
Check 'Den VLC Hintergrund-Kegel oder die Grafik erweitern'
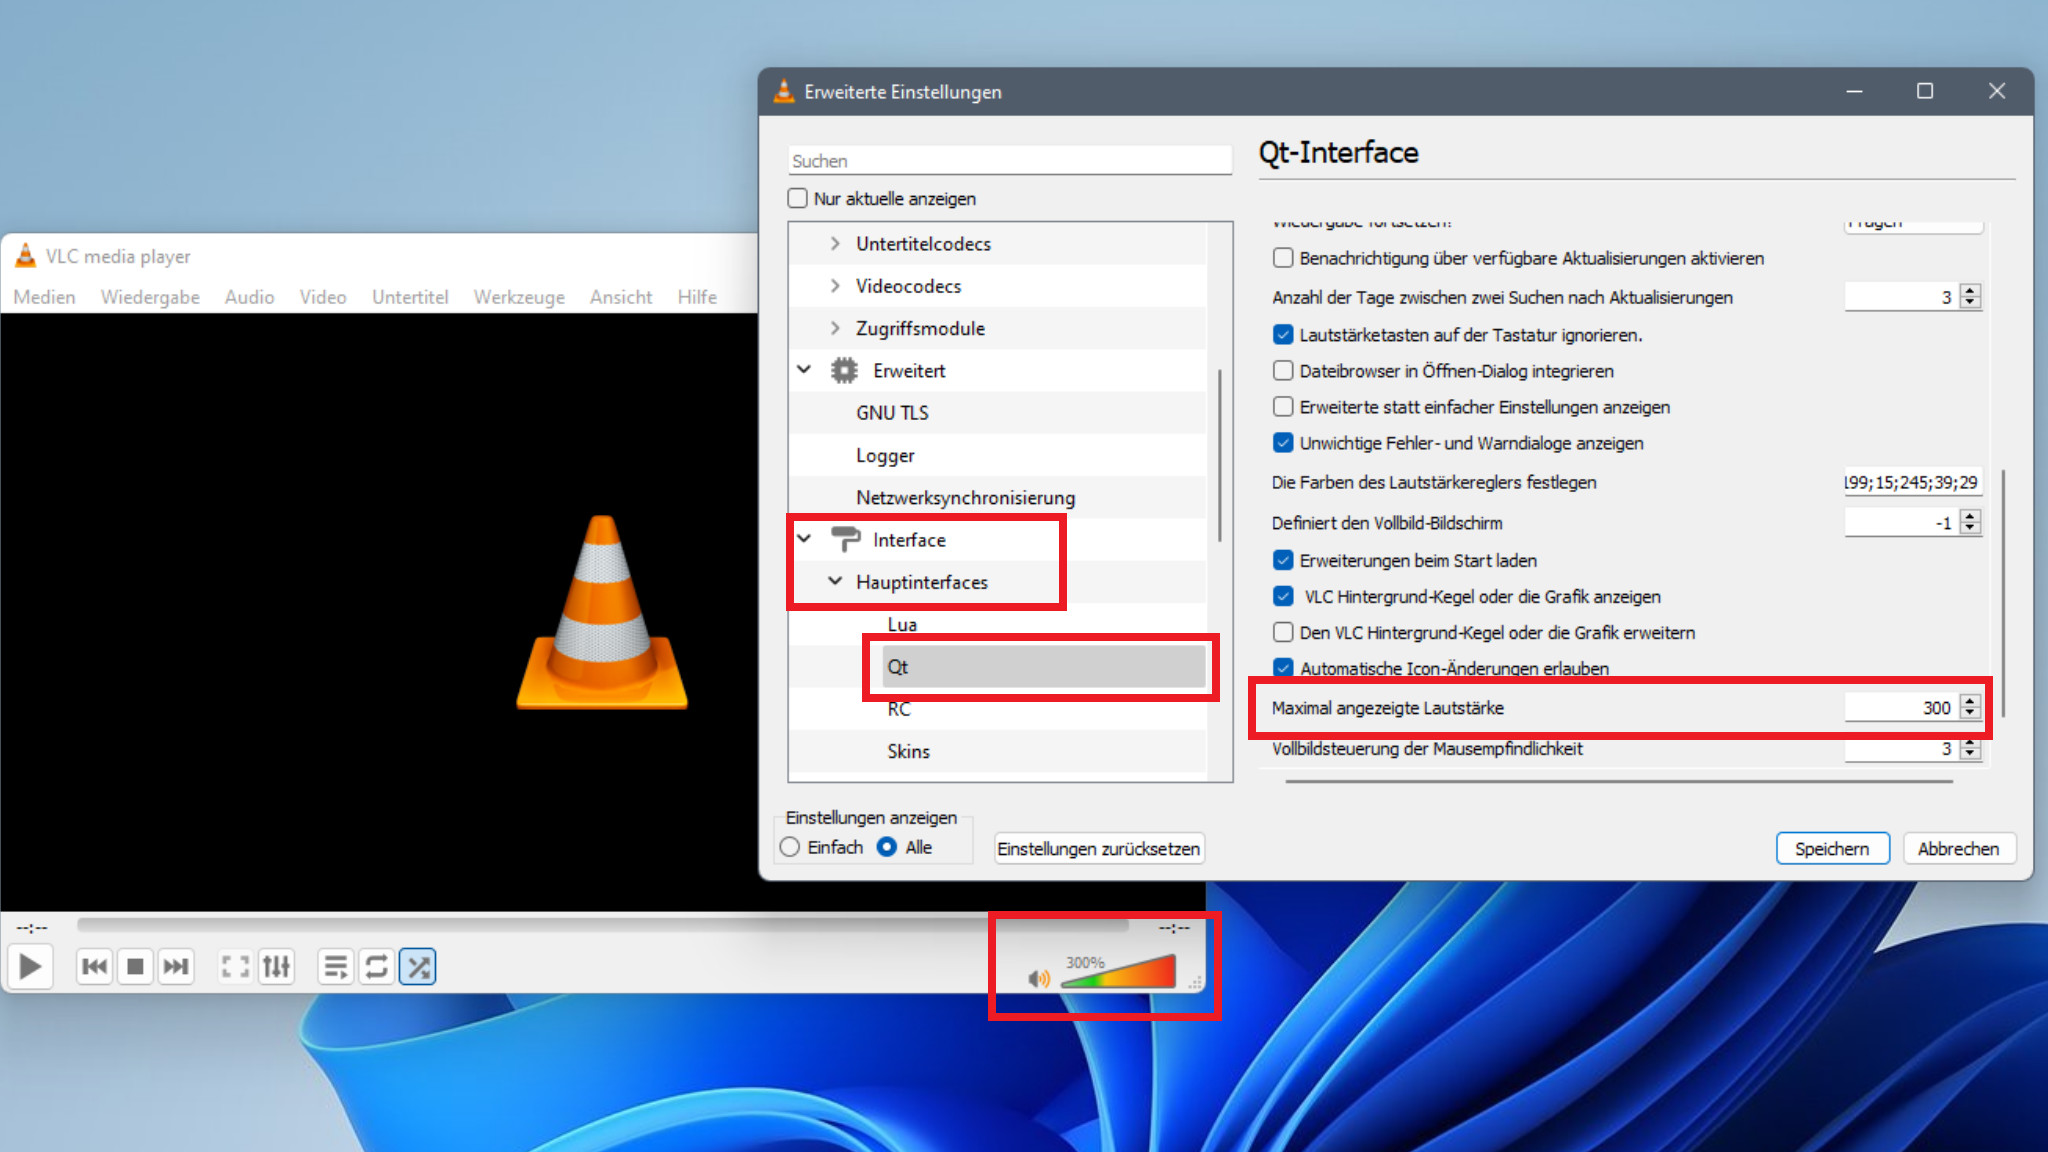tap(1283, 632)
